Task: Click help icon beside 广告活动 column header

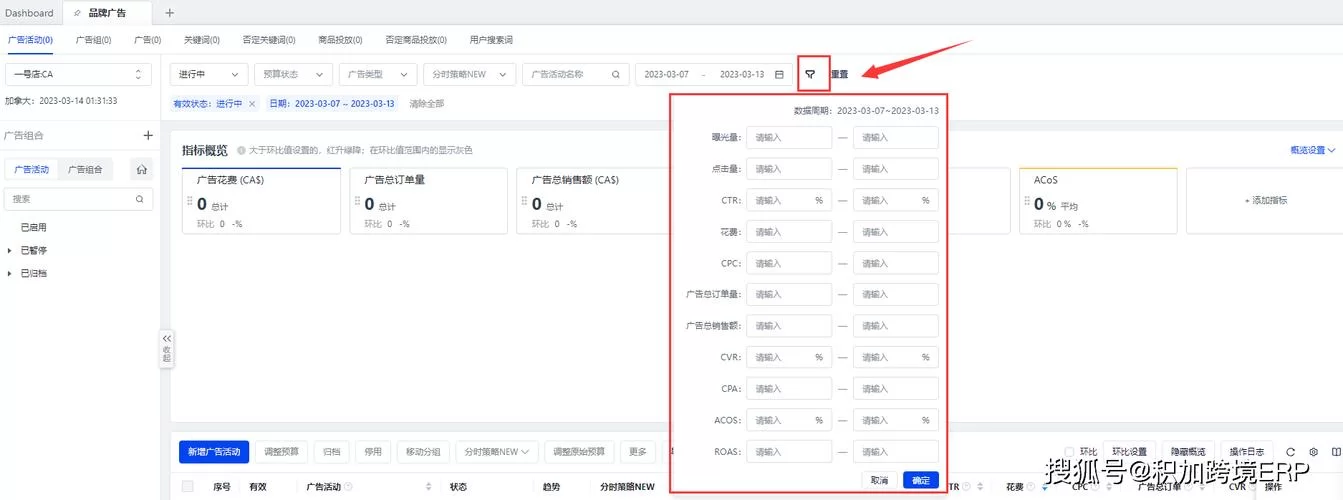Action: (x=348, y=487)
